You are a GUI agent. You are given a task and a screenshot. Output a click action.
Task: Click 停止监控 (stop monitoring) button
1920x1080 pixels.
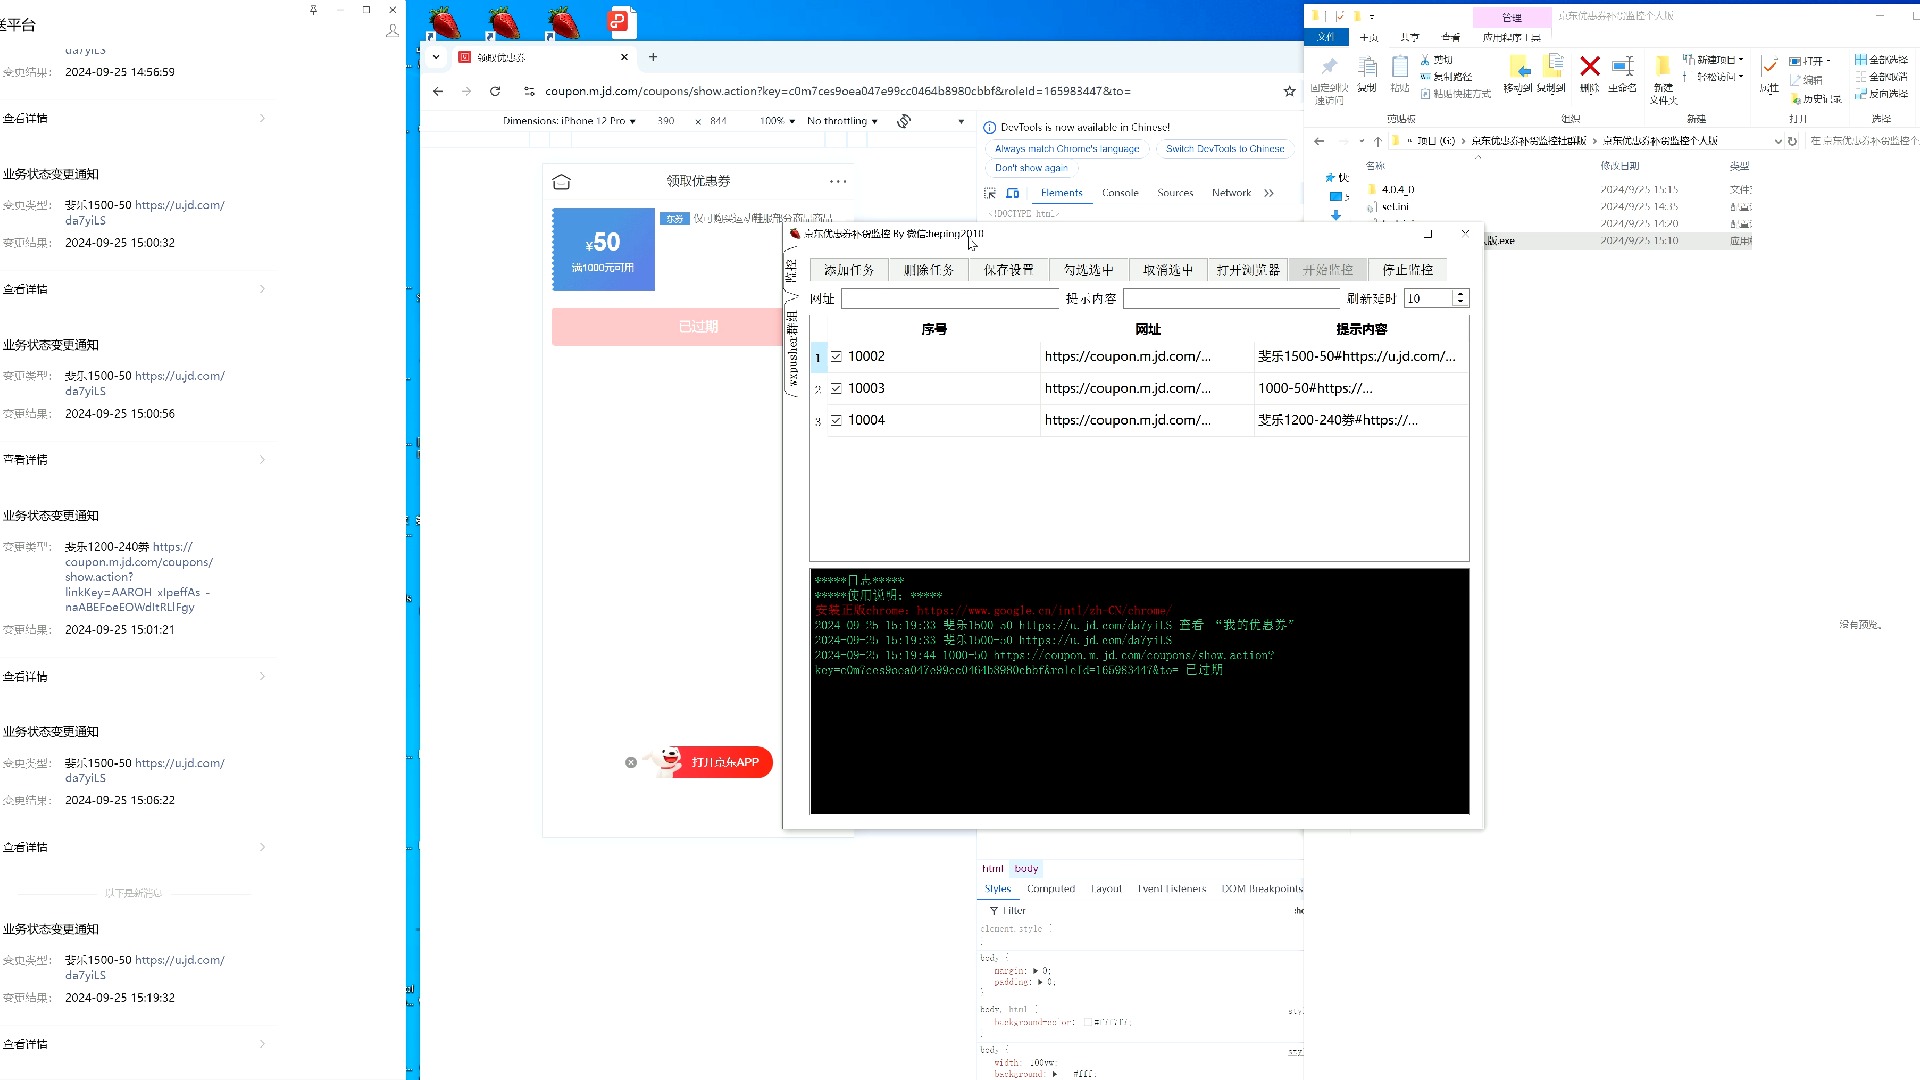tap(1408, 270)
